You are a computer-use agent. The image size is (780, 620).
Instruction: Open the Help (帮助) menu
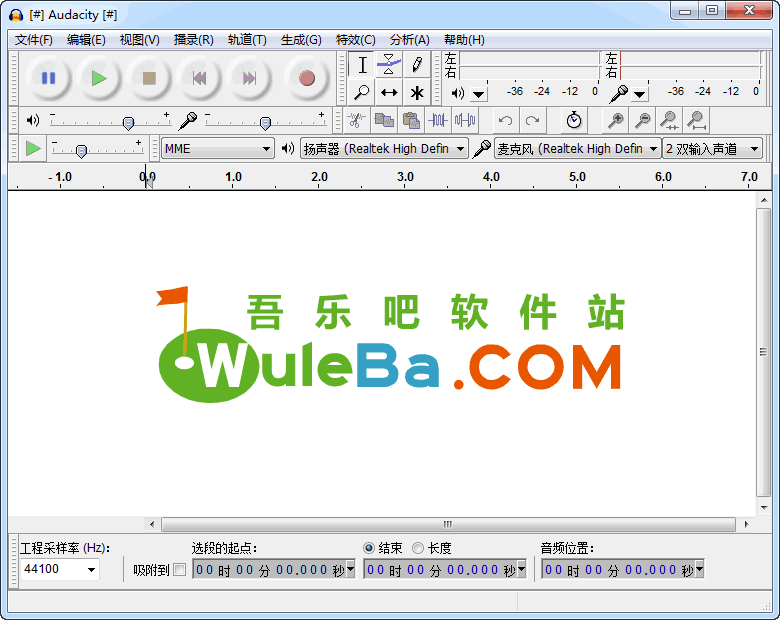tap(464, 40)
